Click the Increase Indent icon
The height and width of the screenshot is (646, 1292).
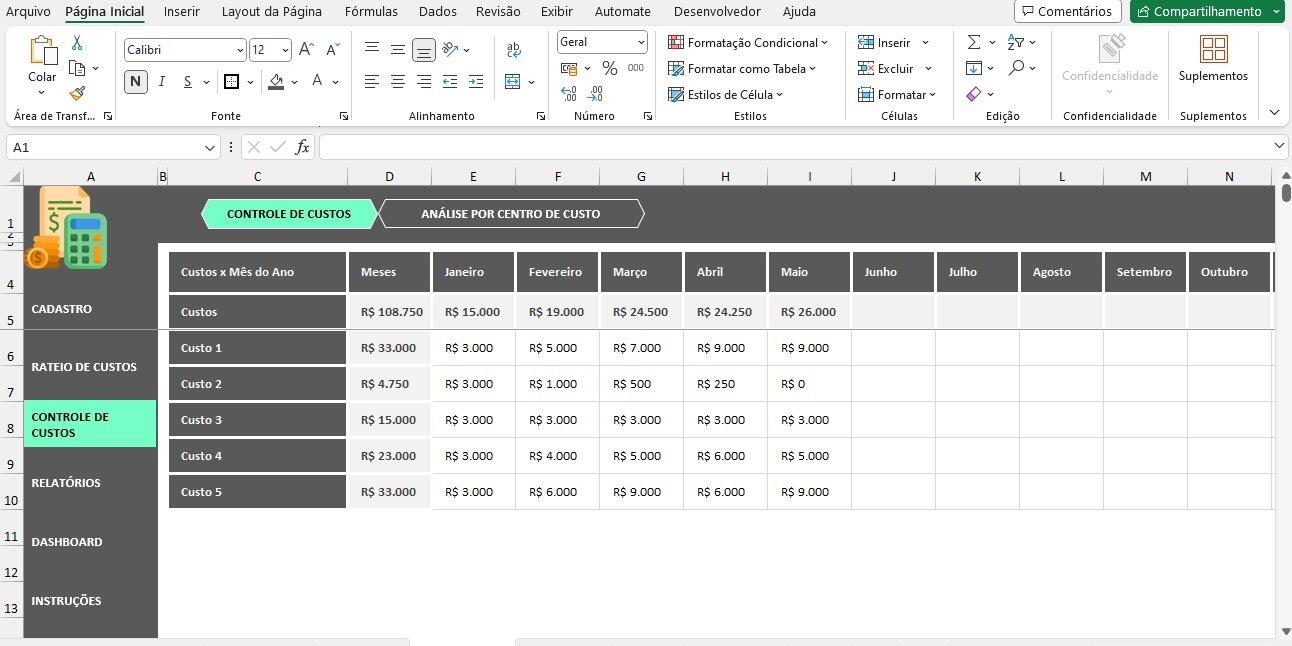tap(477, 82)
